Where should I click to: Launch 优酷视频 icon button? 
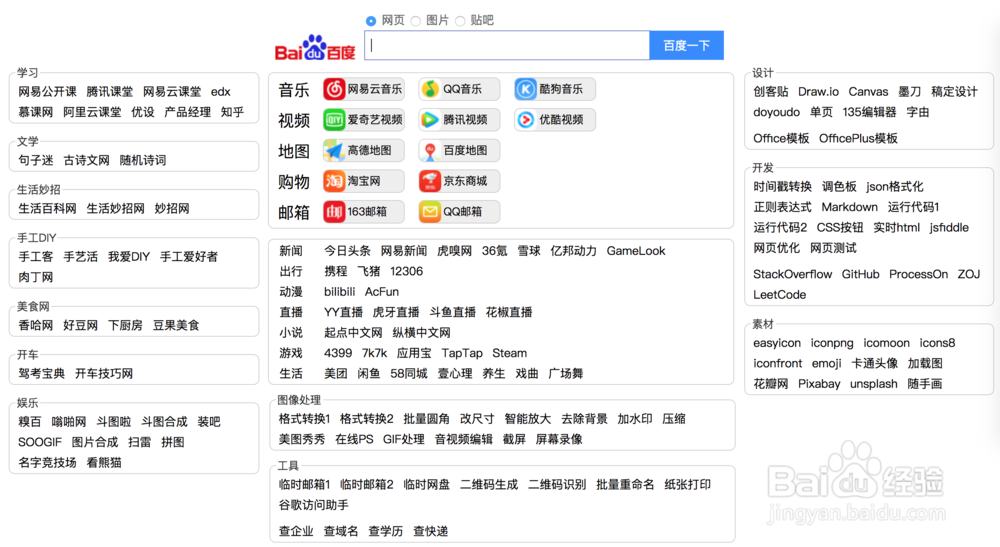tap(555, 120)
